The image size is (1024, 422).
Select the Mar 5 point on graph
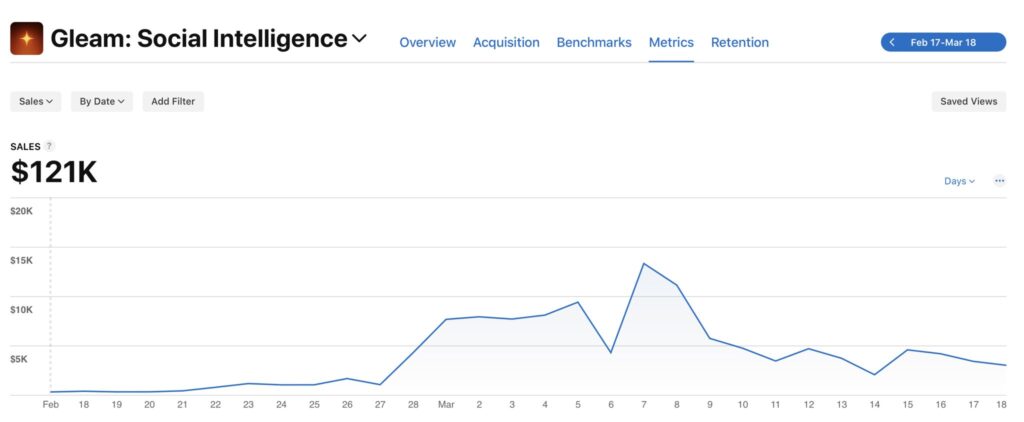click(577, 302)
